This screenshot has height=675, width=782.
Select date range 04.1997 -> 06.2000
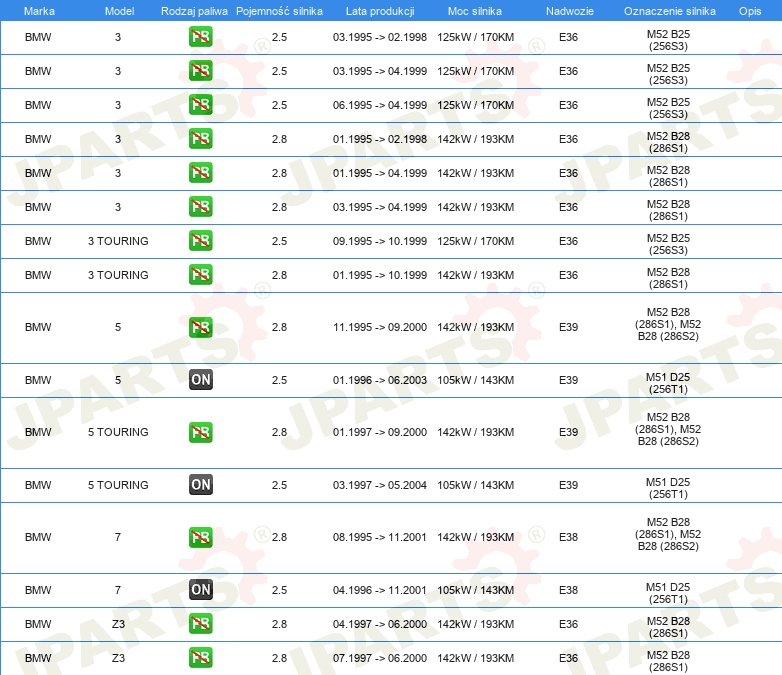click(x=380, y=624)
